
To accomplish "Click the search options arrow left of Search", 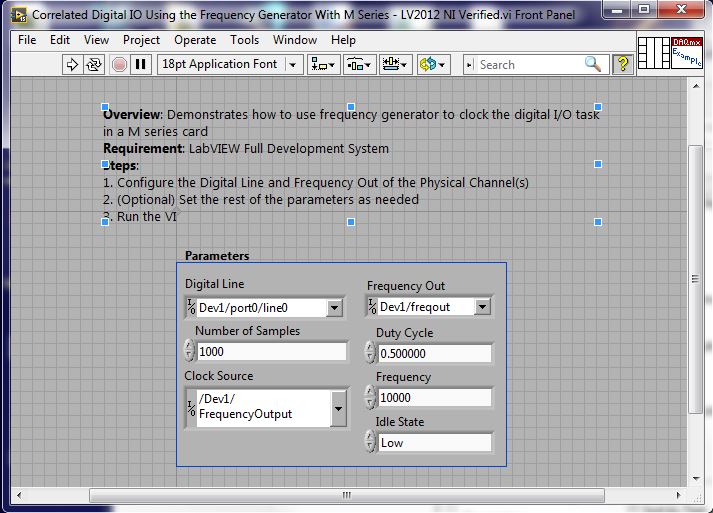I will point(470,65).
